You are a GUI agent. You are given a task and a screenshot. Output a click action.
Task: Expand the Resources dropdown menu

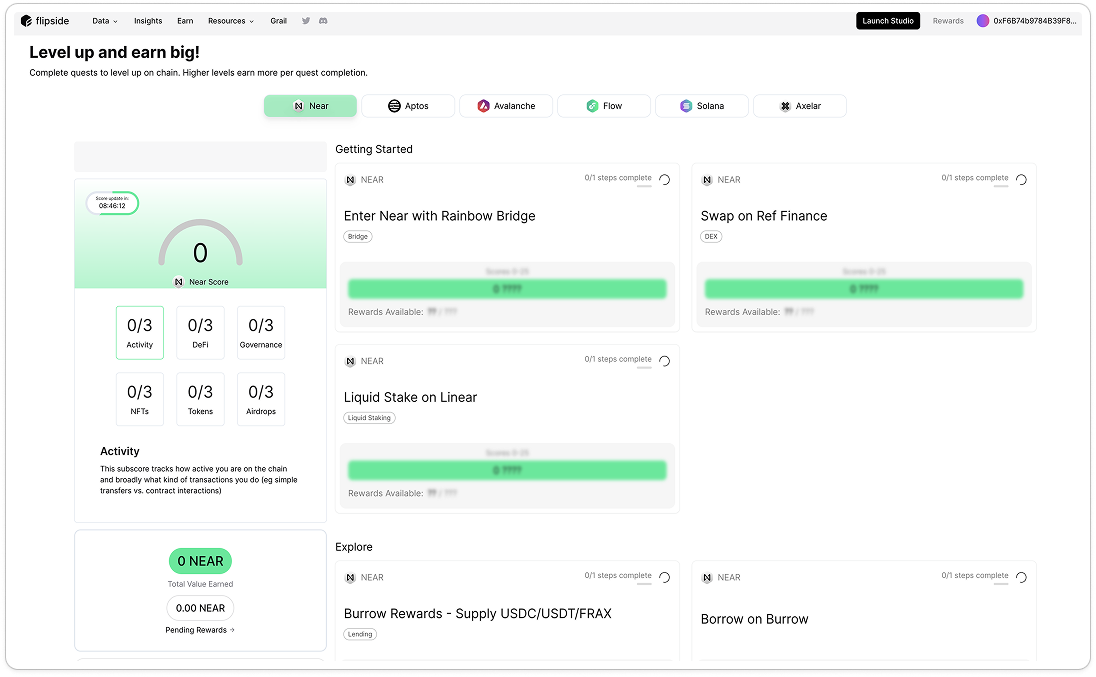[231, 21]
